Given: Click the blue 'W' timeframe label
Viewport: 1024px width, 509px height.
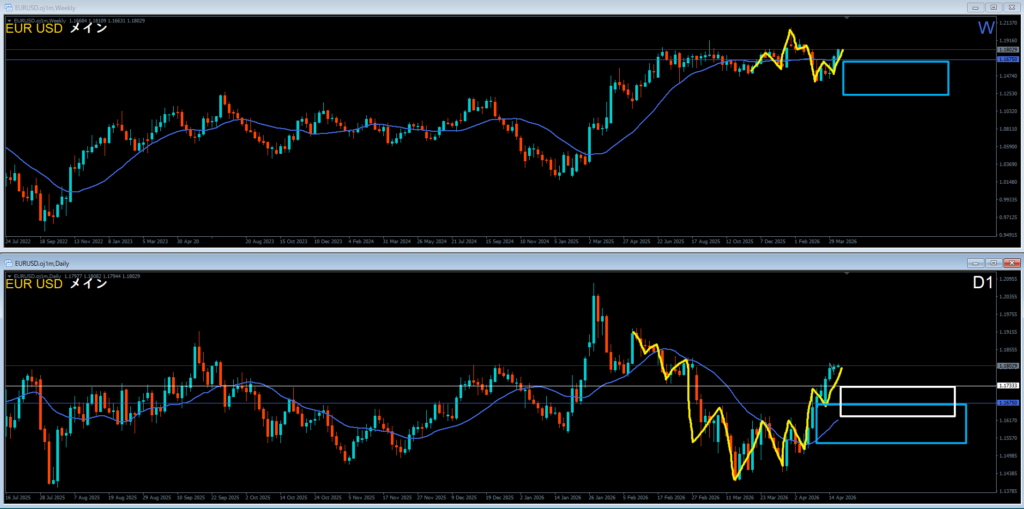Looking at the screenshot, I should [985, 28].
